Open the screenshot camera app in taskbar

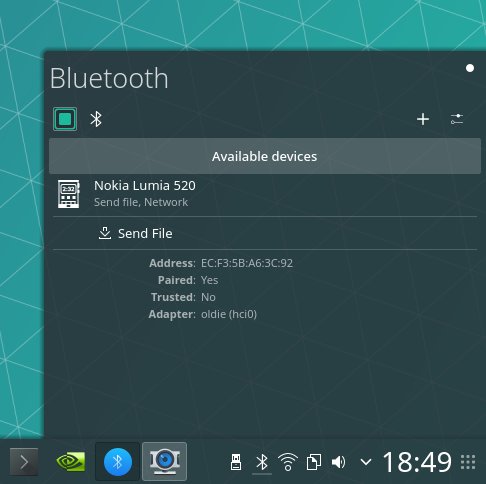pos(165,462)
